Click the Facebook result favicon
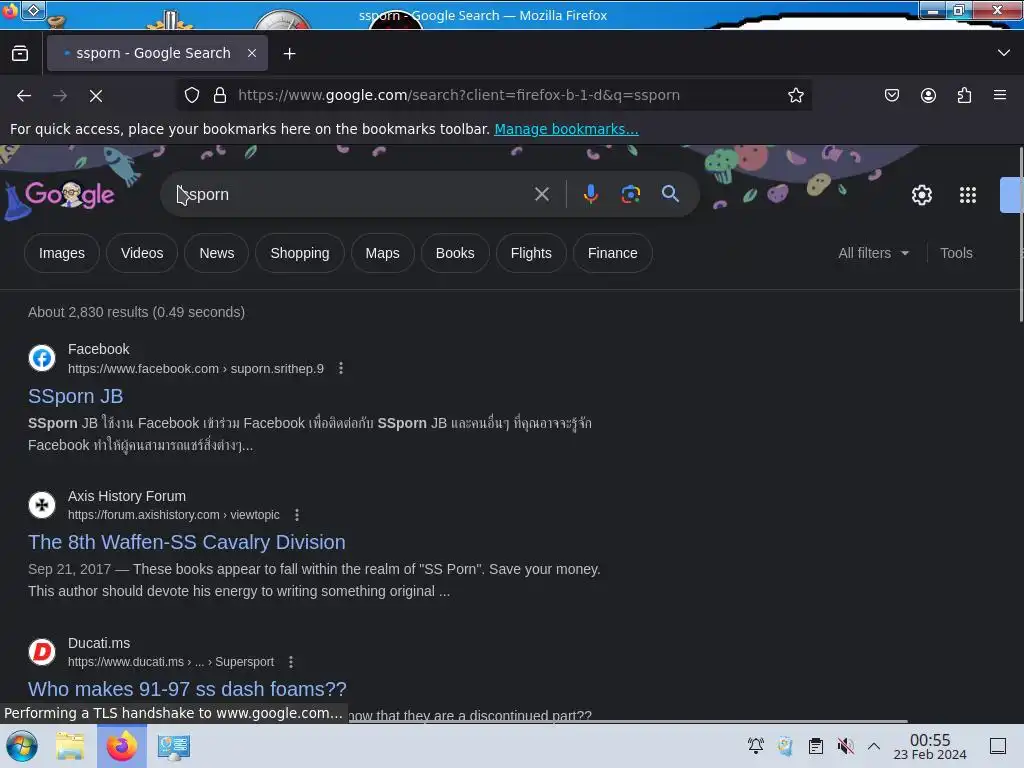Screen dimensions: 1024x768 click(42, 358)
